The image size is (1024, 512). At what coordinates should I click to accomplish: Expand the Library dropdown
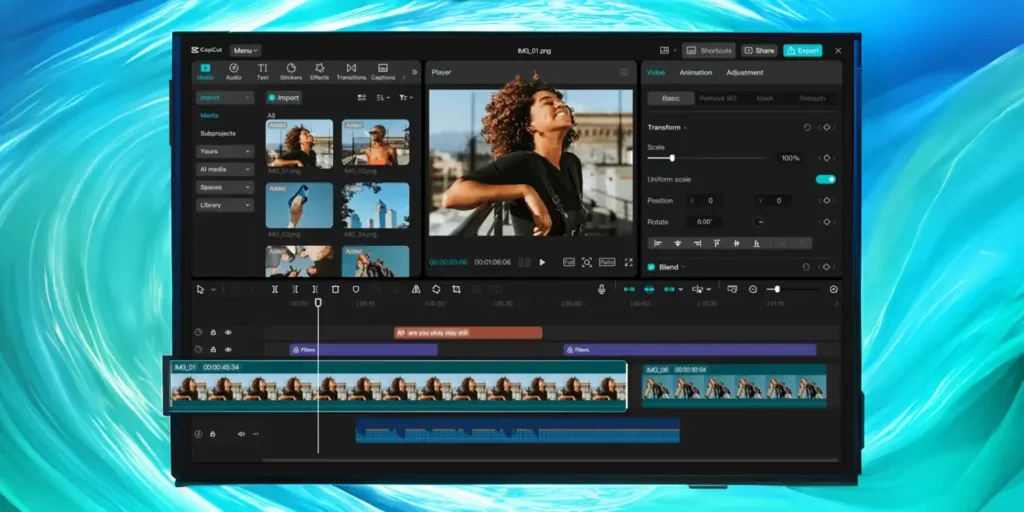pos(225,205)
